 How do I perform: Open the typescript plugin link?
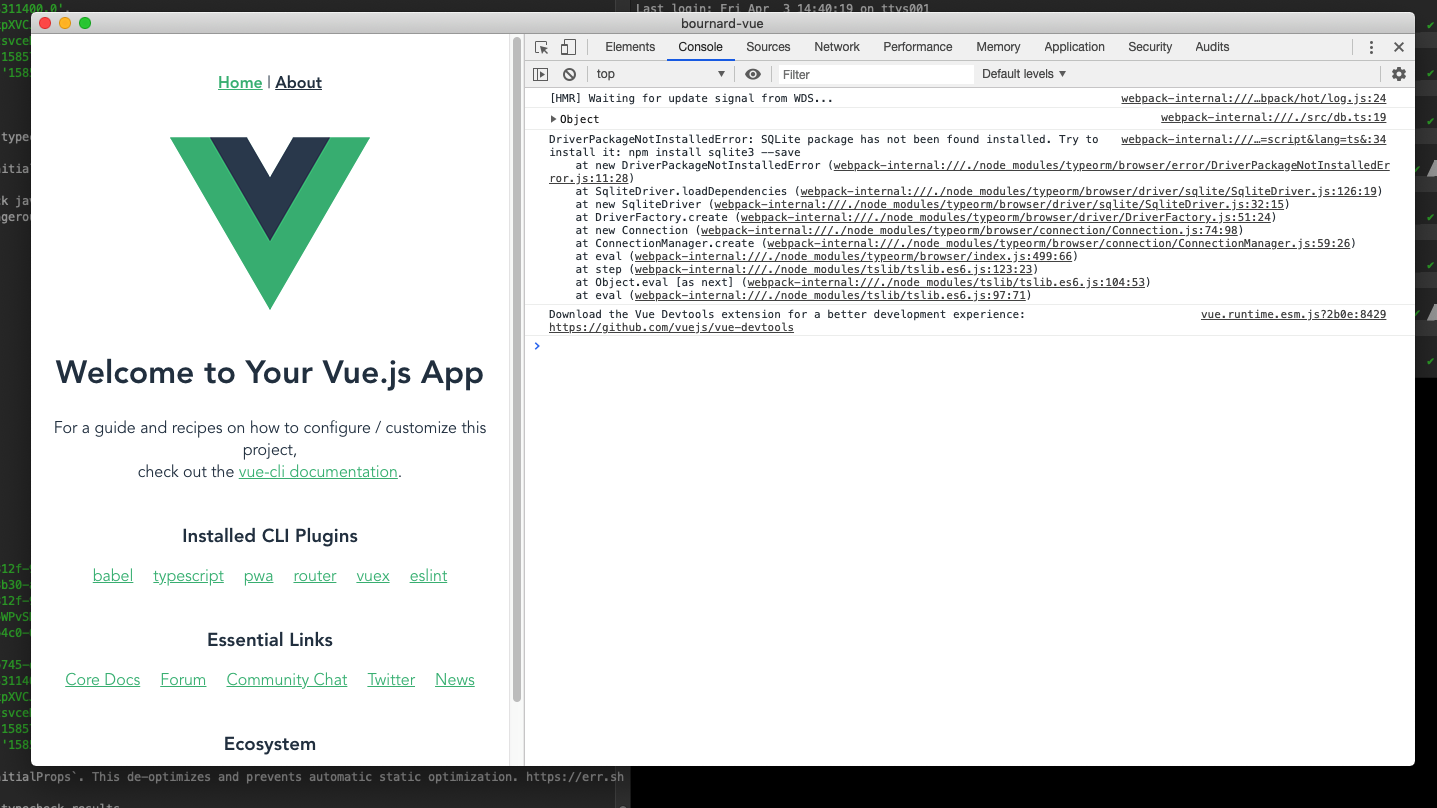188,576
